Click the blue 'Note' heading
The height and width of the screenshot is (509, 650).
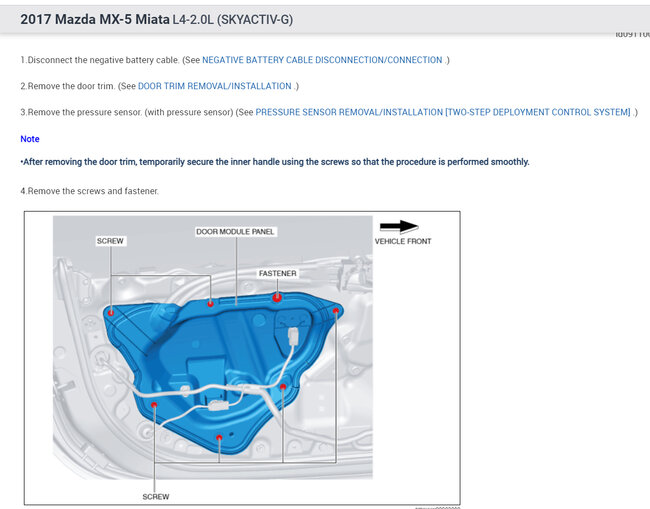(30, 139)
